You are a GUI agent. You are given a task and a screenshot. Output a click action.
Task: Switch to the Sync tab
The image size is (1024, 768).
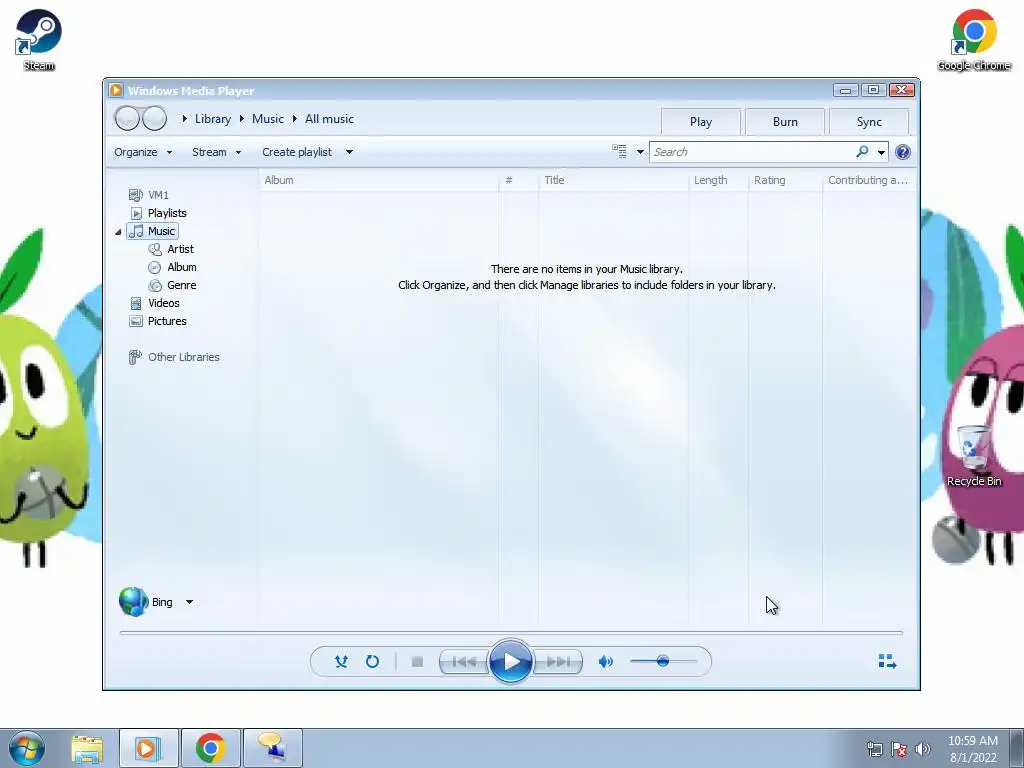pyautogui.click(x=869, y=122)
